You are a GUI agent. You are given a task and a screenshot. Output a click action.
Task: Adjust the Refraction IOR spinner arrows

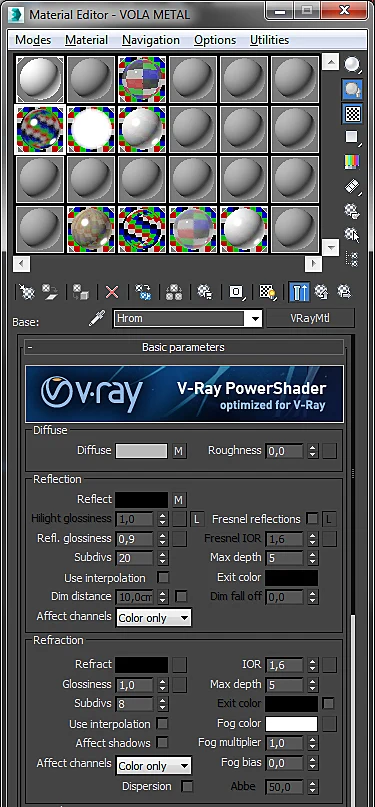pos(313,665)
